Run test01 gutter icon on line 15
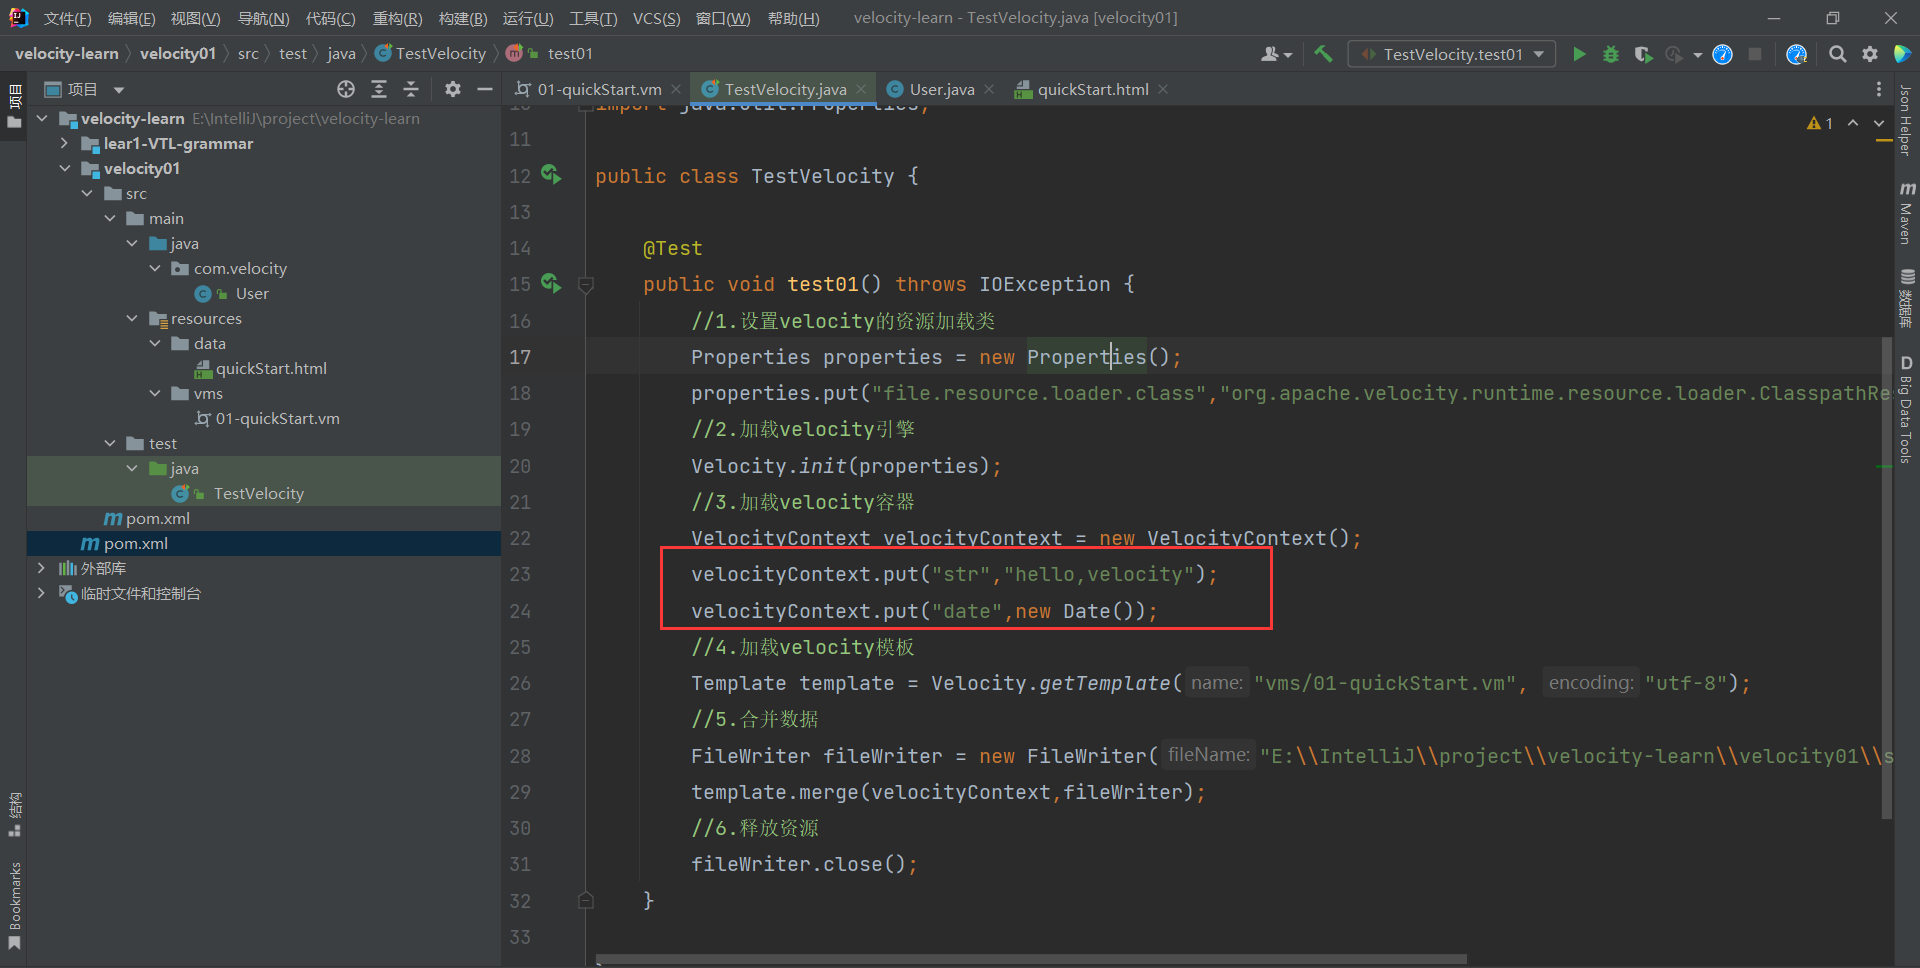 coord(551,283)
